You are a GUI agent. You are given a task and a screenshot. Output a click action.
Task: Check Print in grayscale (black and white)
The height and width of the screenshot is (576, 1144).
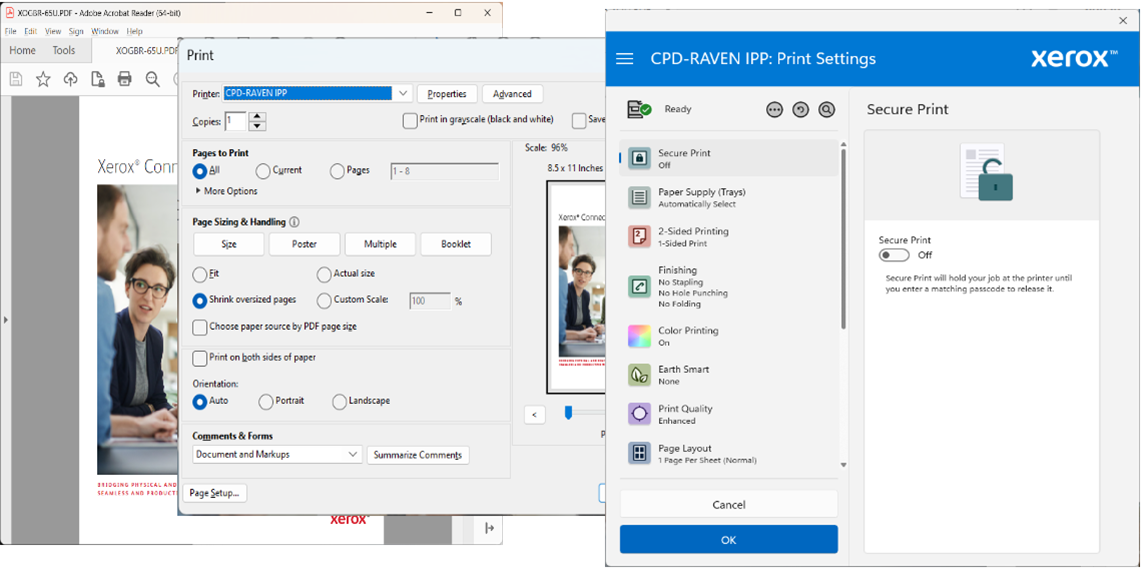[x=410, y=120]
